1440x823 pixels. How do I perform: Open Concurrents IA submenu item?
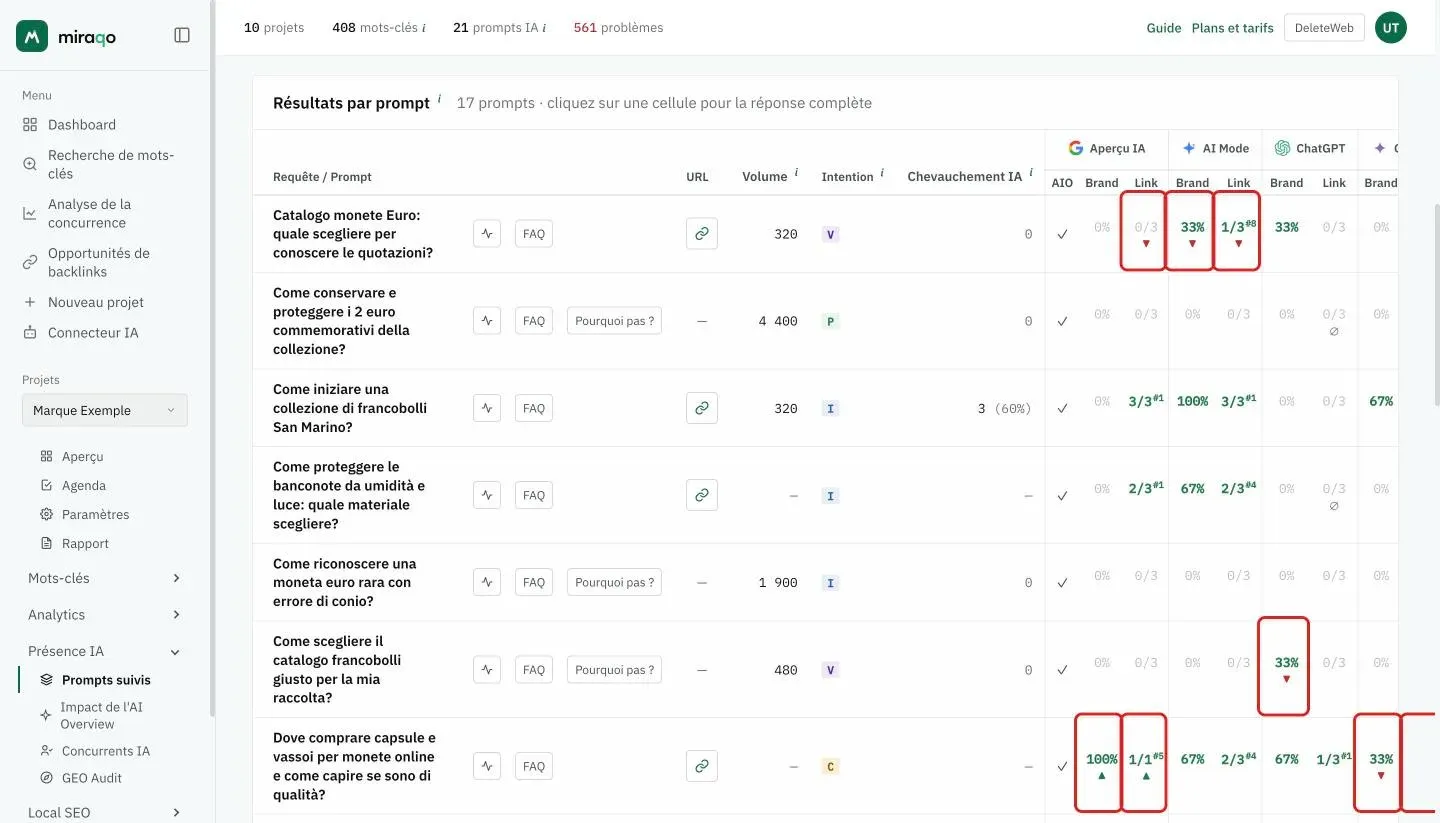tap(106, 751)
